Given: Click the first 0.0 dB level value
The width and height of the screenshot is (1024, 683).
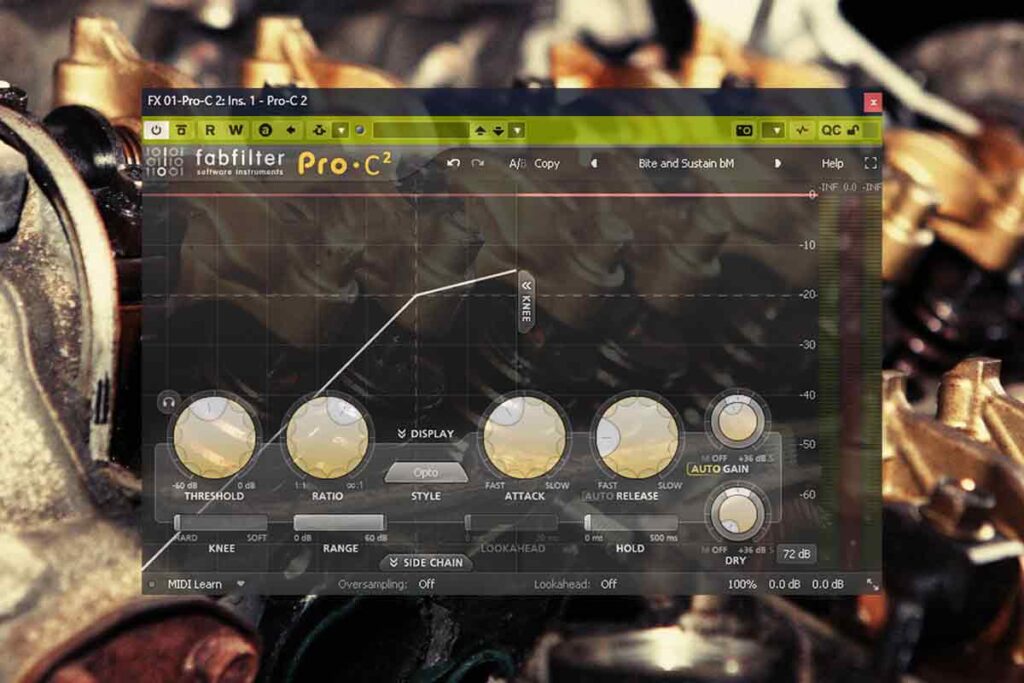Looking at the screenshot, I should tap(784, 584).
